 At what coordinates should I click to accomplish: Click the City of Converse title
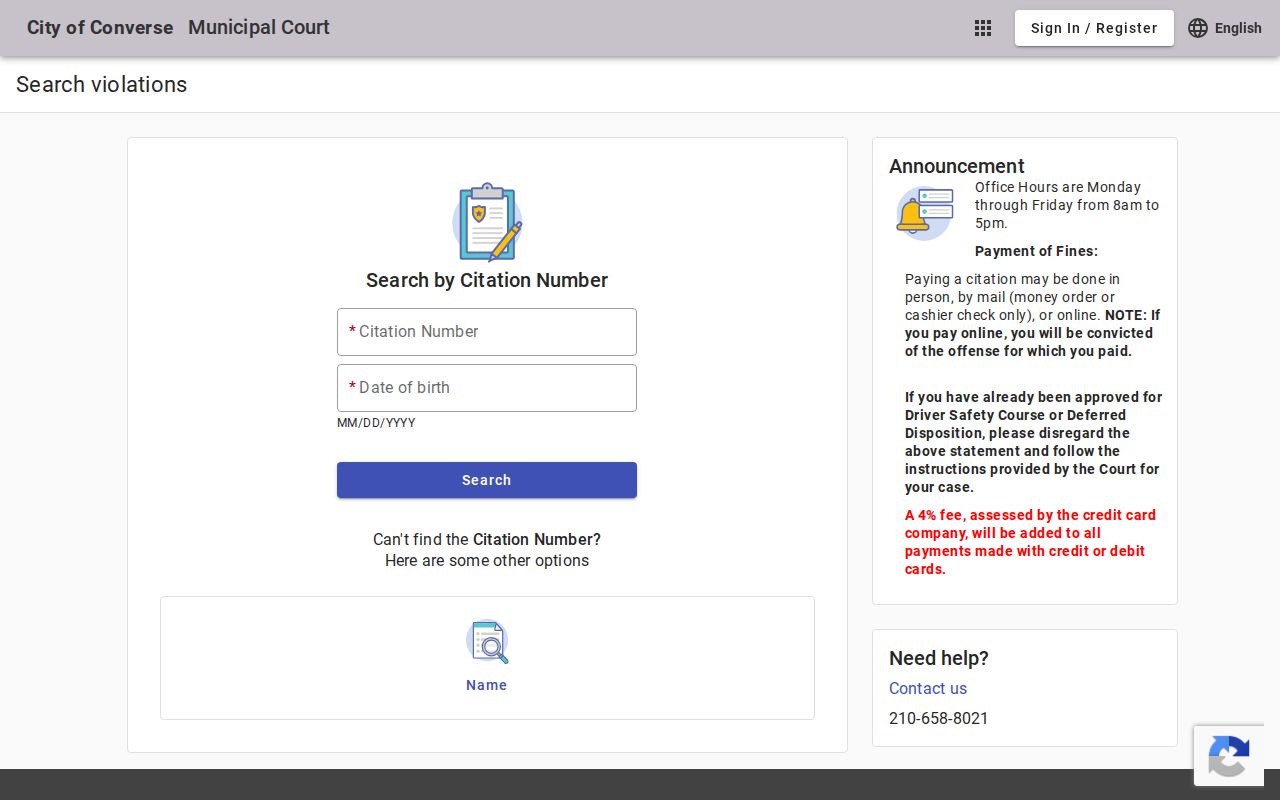pos(100,28)
